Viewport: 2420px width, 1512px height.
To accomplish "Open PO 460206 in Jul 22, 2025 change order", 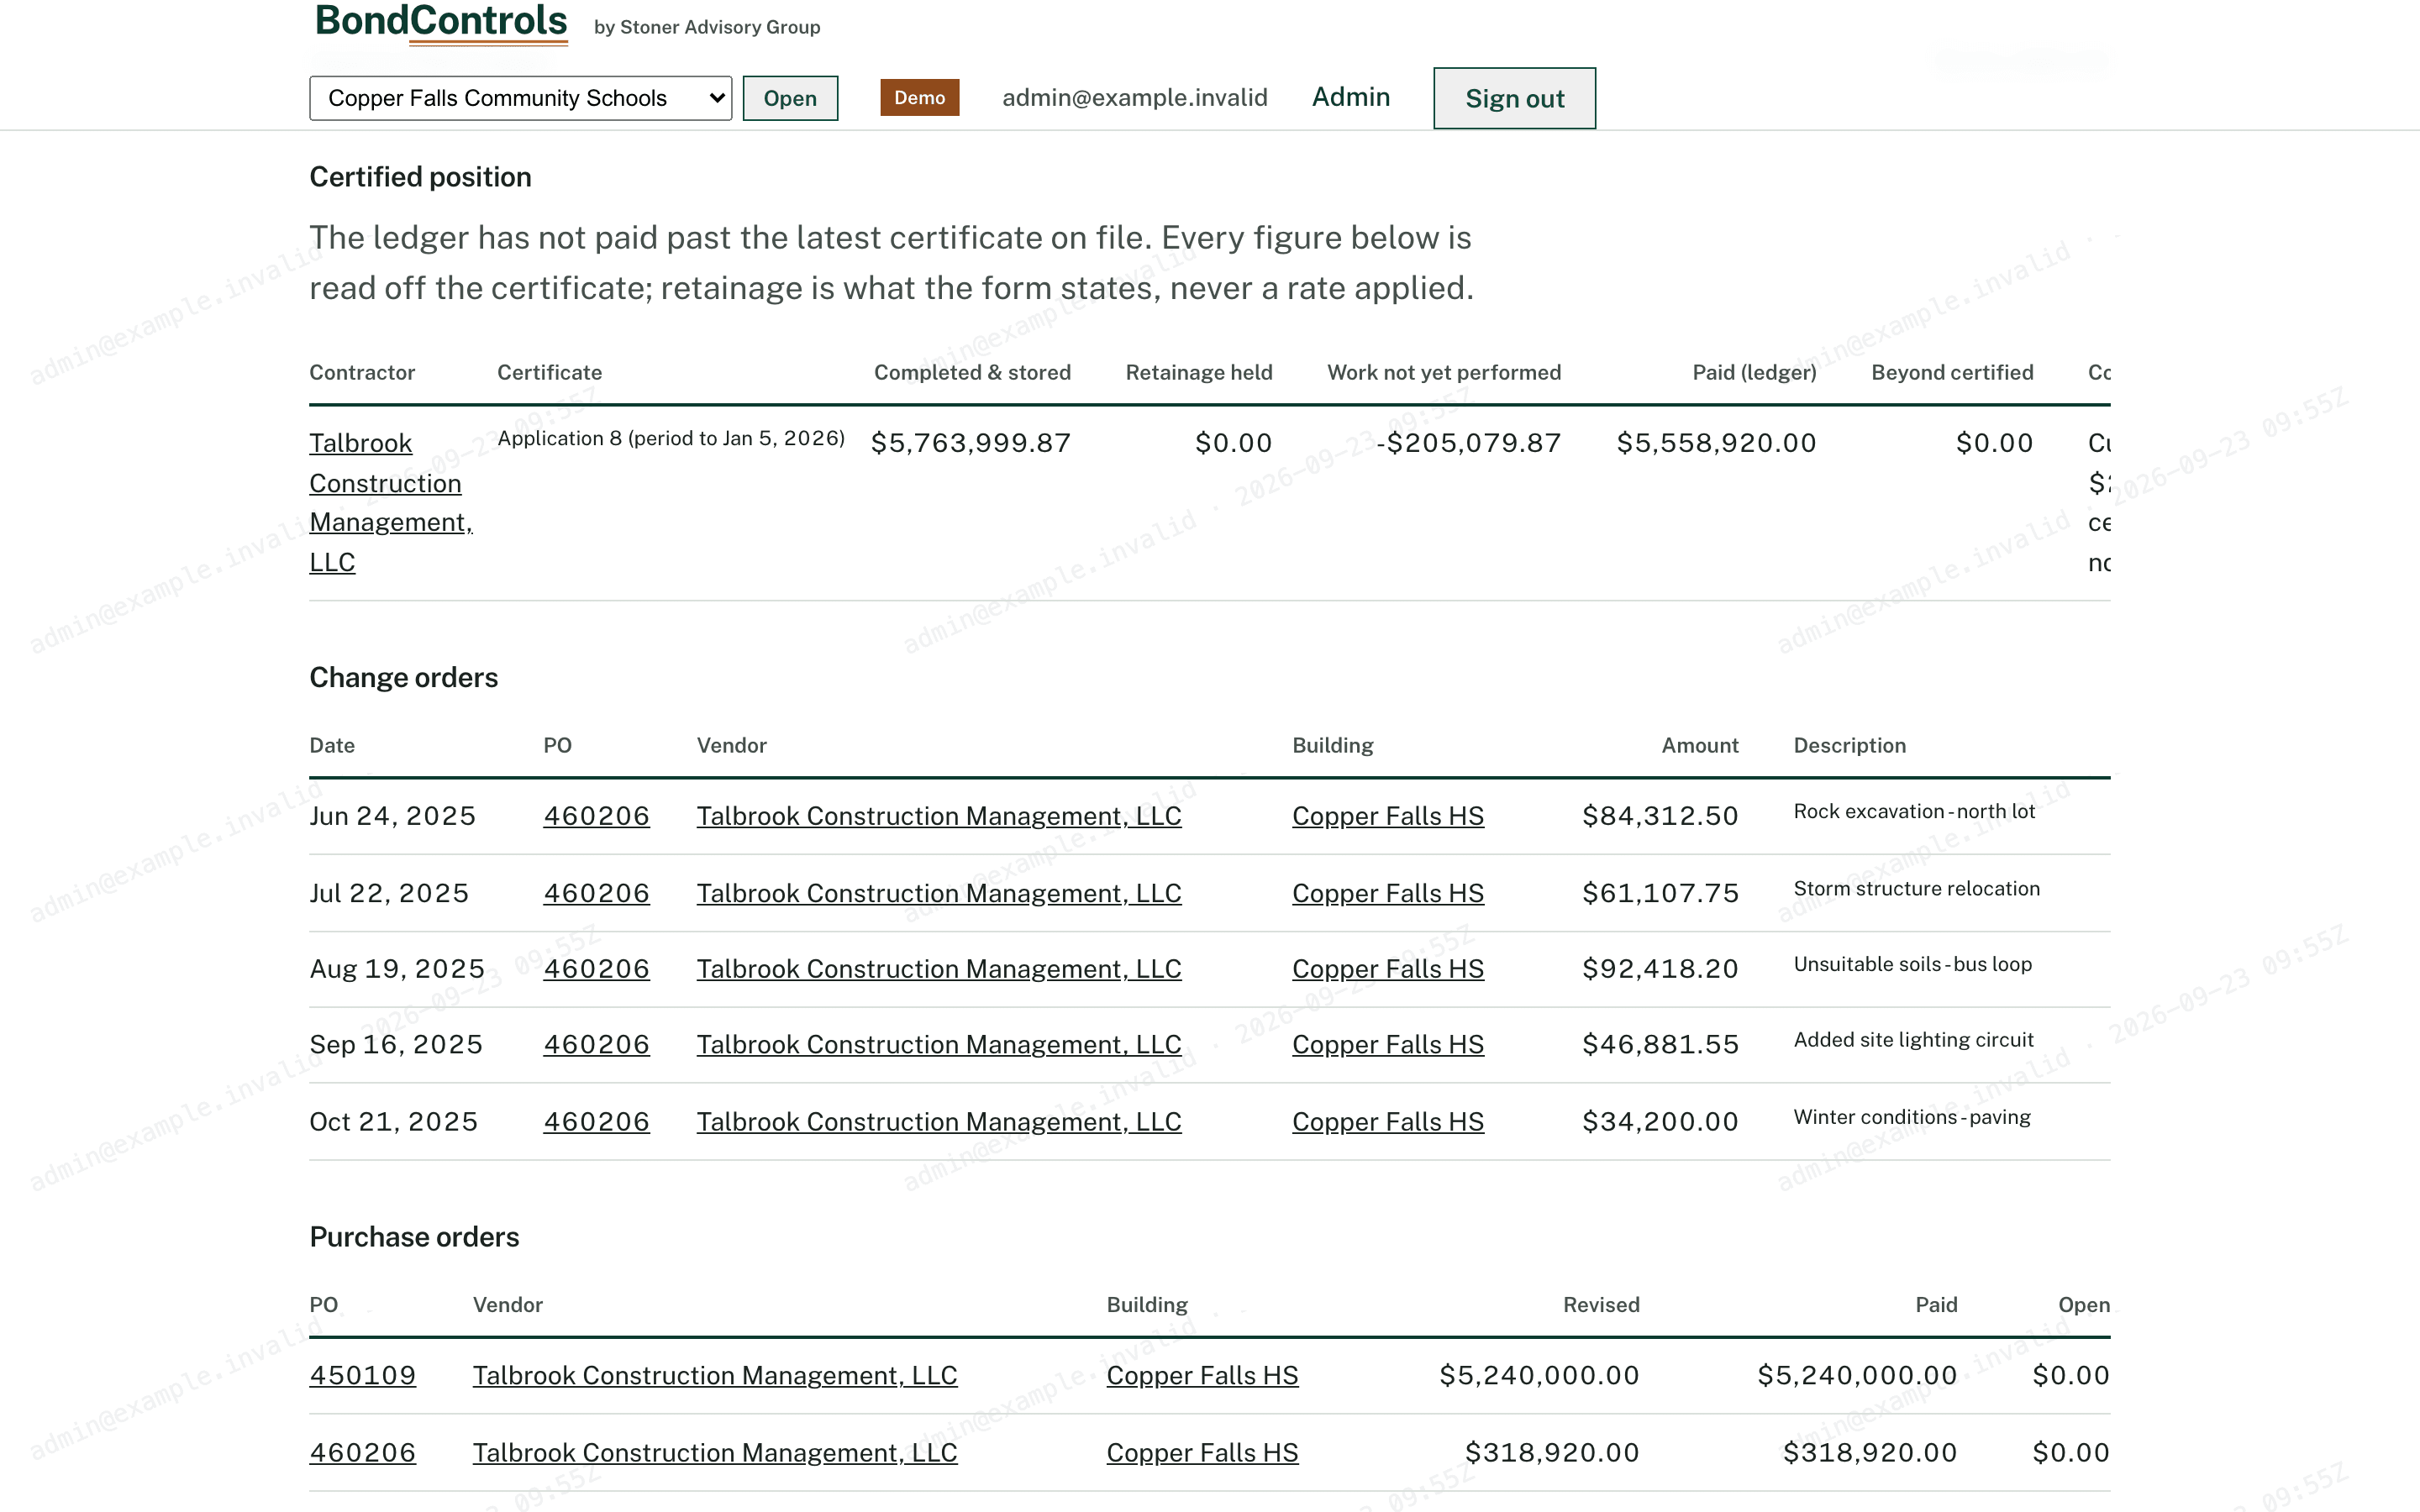I will pos(596,893).
